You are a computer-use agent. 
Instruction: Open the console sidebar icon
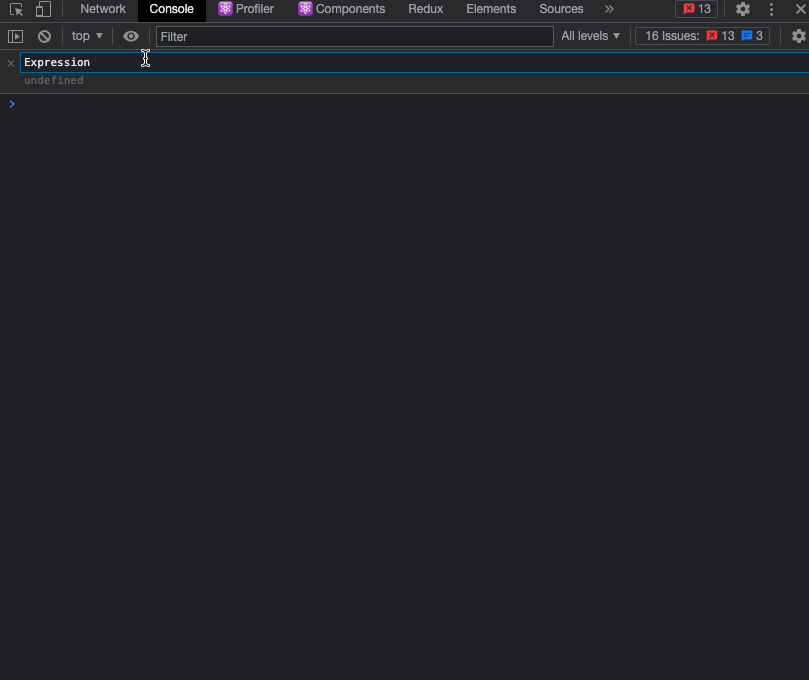[16, 35]
